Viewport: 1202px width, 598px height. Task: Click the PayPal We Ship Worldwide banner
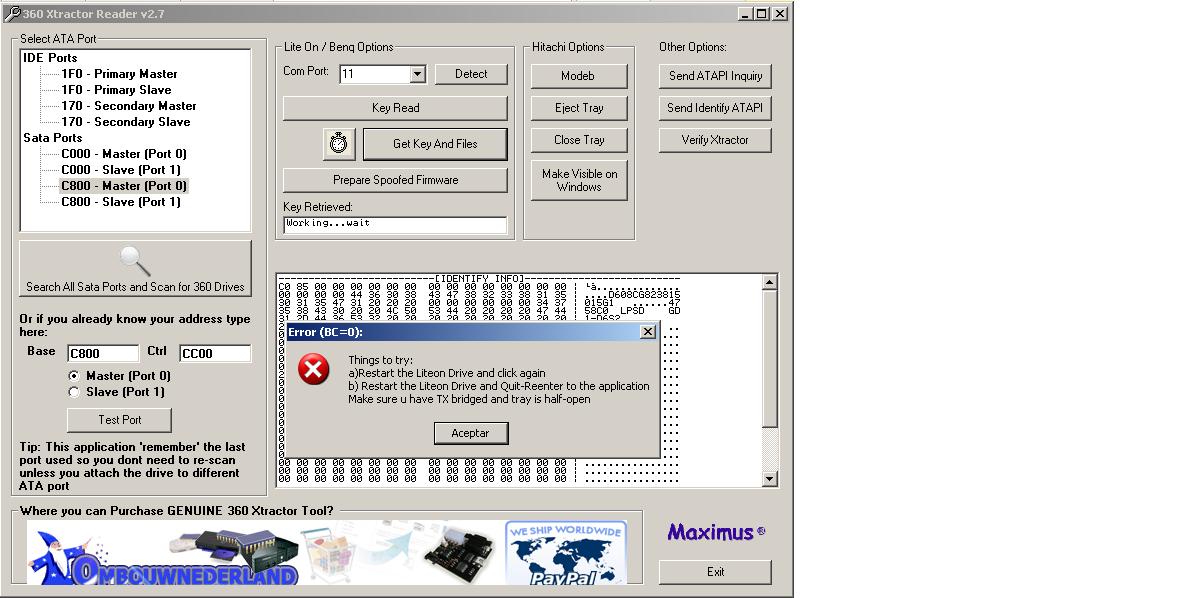(x=566, y=552)
